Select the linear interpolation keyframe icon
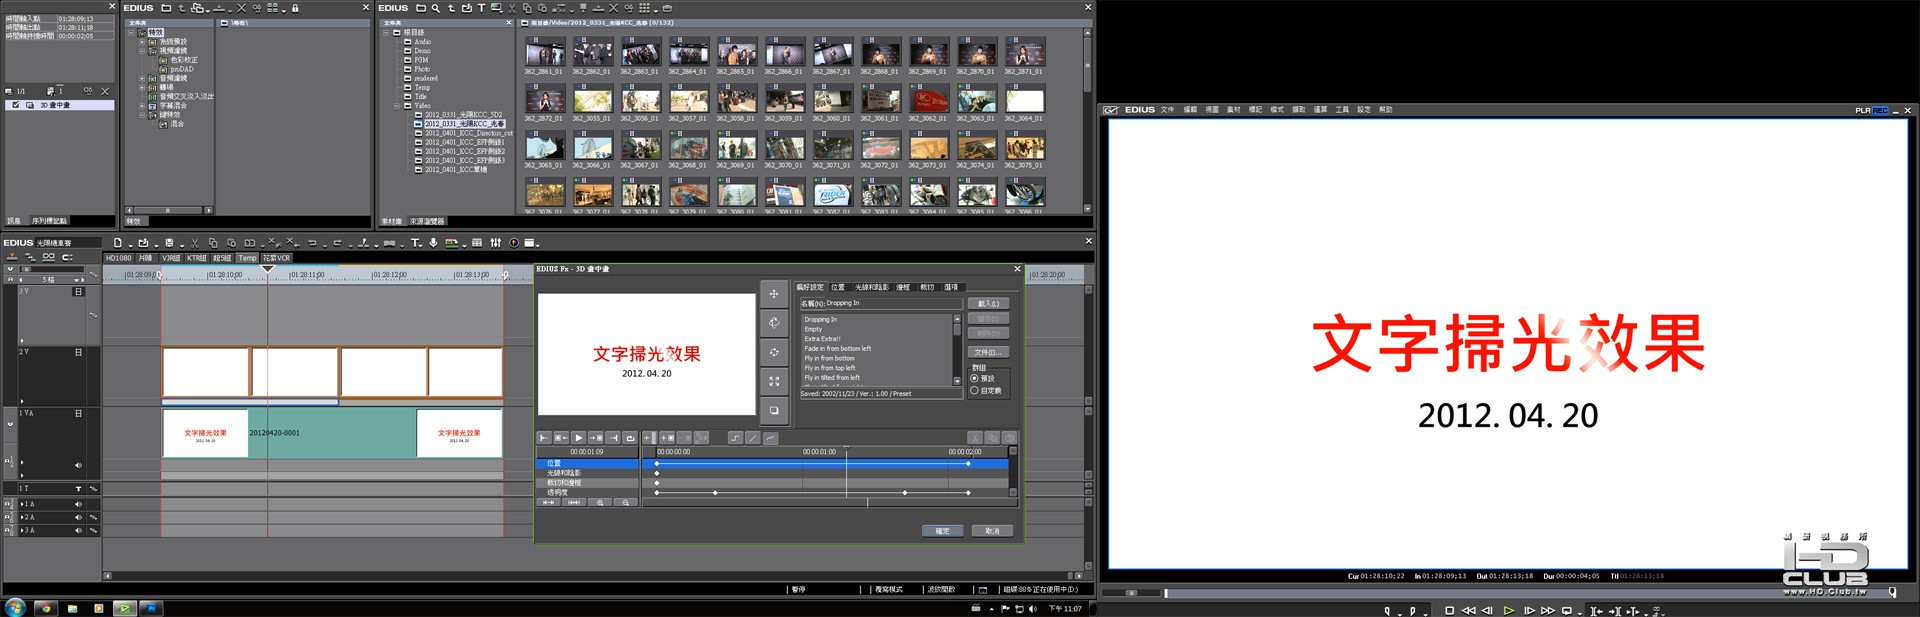This screenshot has height=617, width=1920. click(x=753, y=438)
